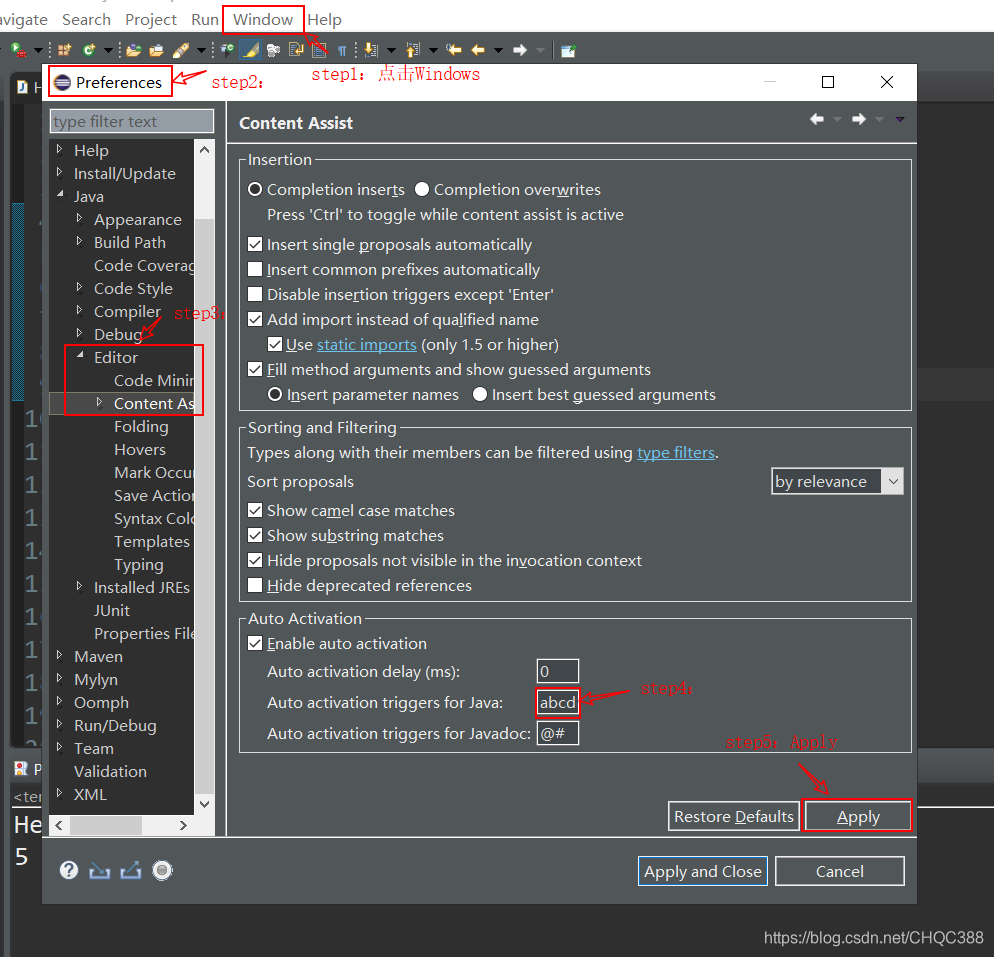Open Sort proposals by relevance dropdown

coord(837,482)
